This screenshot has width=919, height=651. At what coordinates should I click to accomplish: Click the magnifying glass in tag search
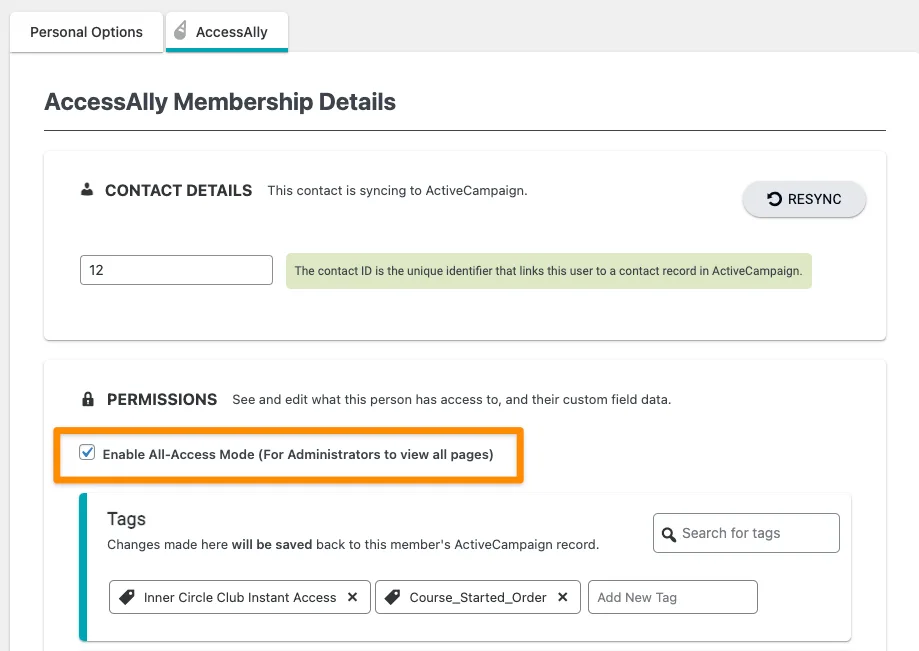pyautogui.click(x=668, y=533)
